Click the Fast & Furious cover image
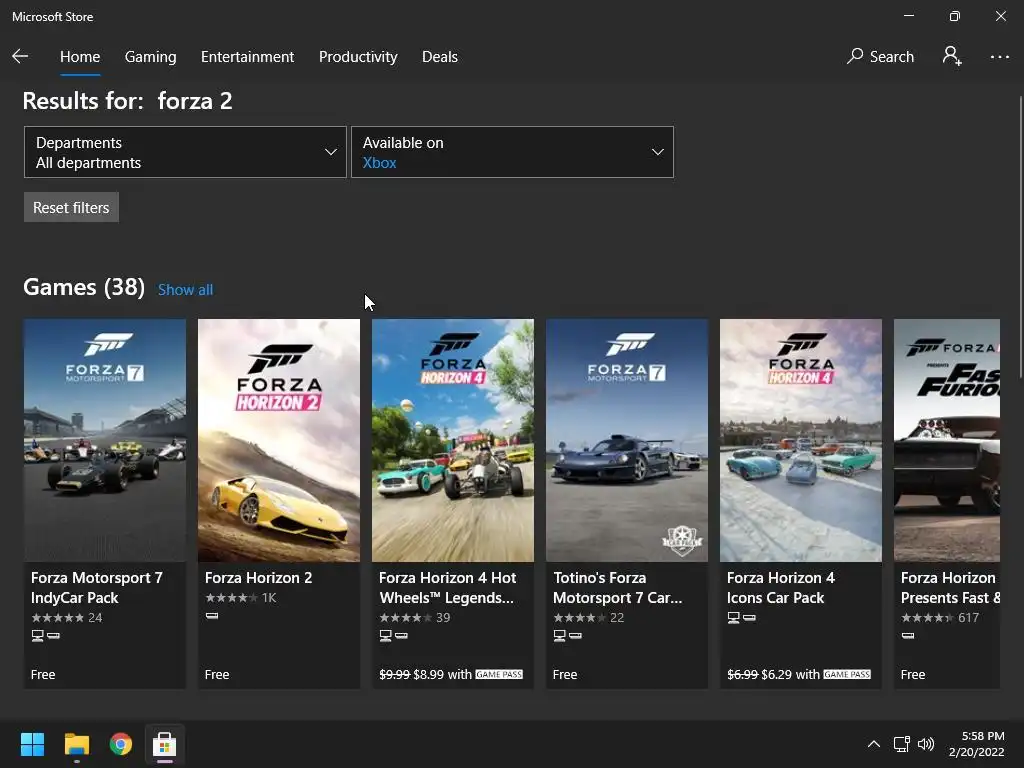1024x768 pixels. (947, 440)
